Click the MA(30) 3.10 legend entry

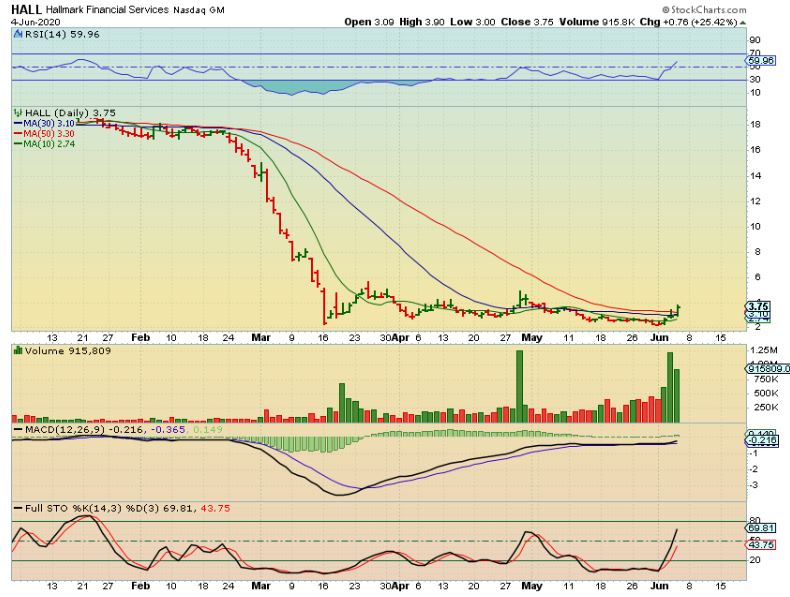(44, 123)
